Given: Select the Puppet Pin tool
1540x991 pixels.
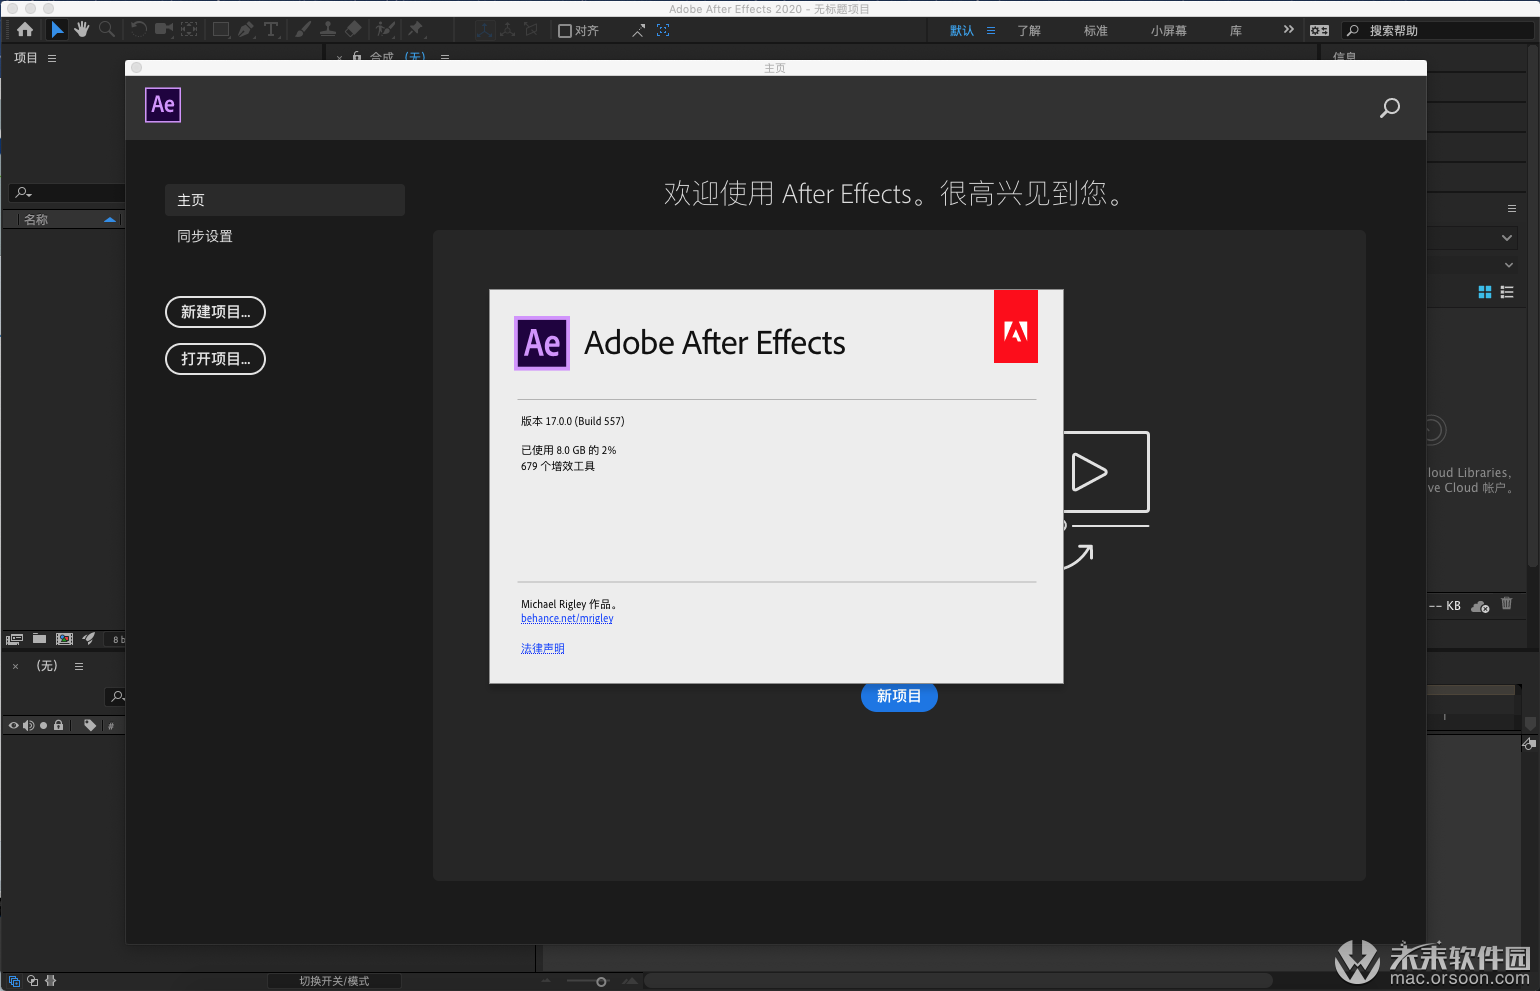Looking at the screenshot, I should tap(416, 30).
